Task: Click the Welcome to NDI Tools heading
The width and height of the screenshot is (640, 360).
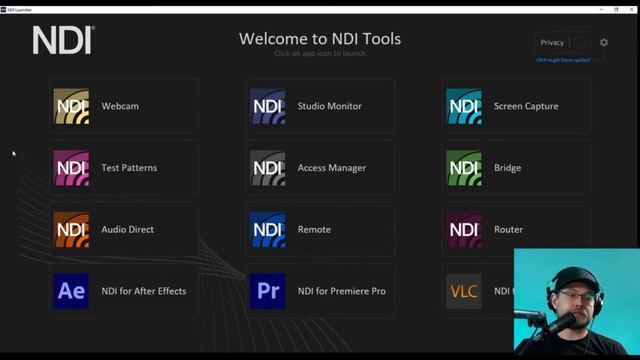Action: pos(320,39)
